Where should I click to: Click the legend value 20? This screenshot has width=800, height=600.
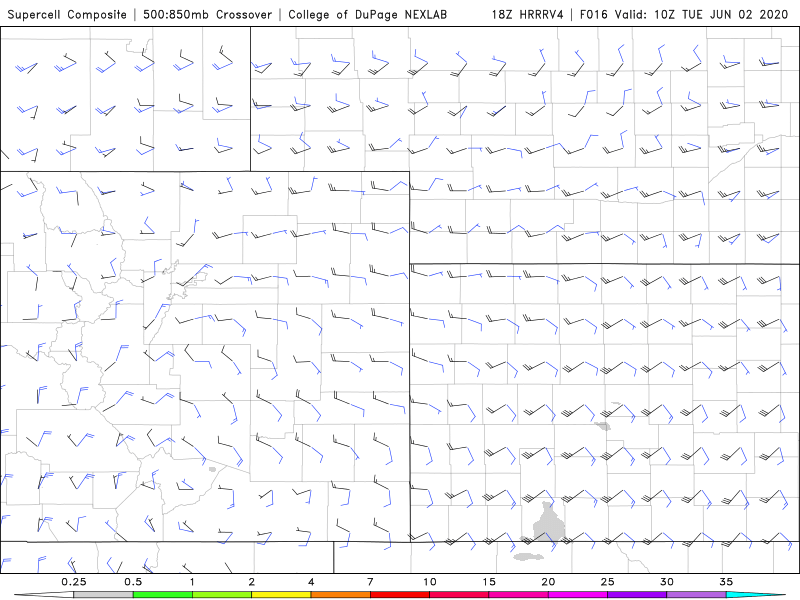point(548,582)
